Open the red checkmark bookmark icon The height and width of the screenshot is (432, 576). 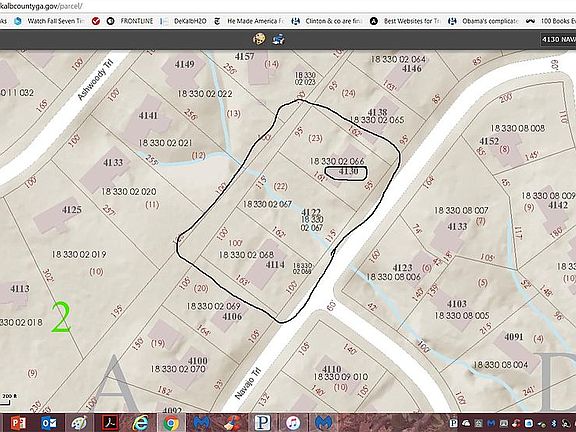click(x=96, y=21)
